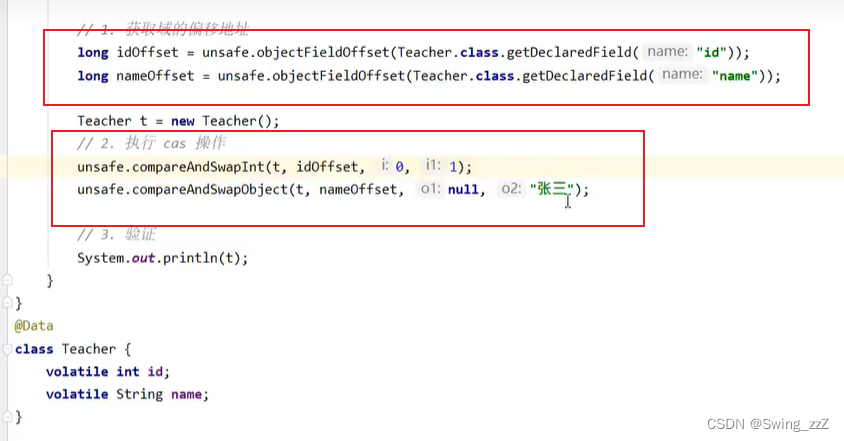
Task: Click the name: parameter hint before "name"
Action: (x=682, y=74)
